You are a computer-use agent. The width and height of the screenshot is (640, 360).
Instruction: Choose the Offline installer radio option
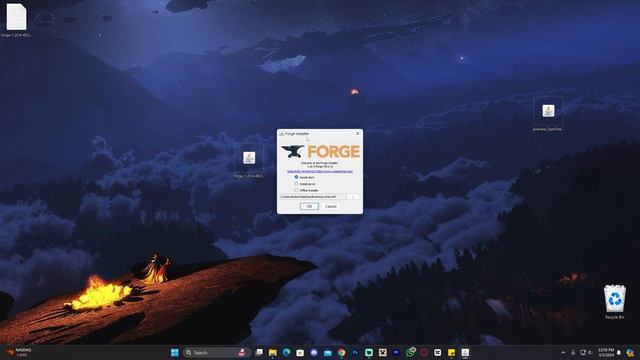click(x=296, y=190)
